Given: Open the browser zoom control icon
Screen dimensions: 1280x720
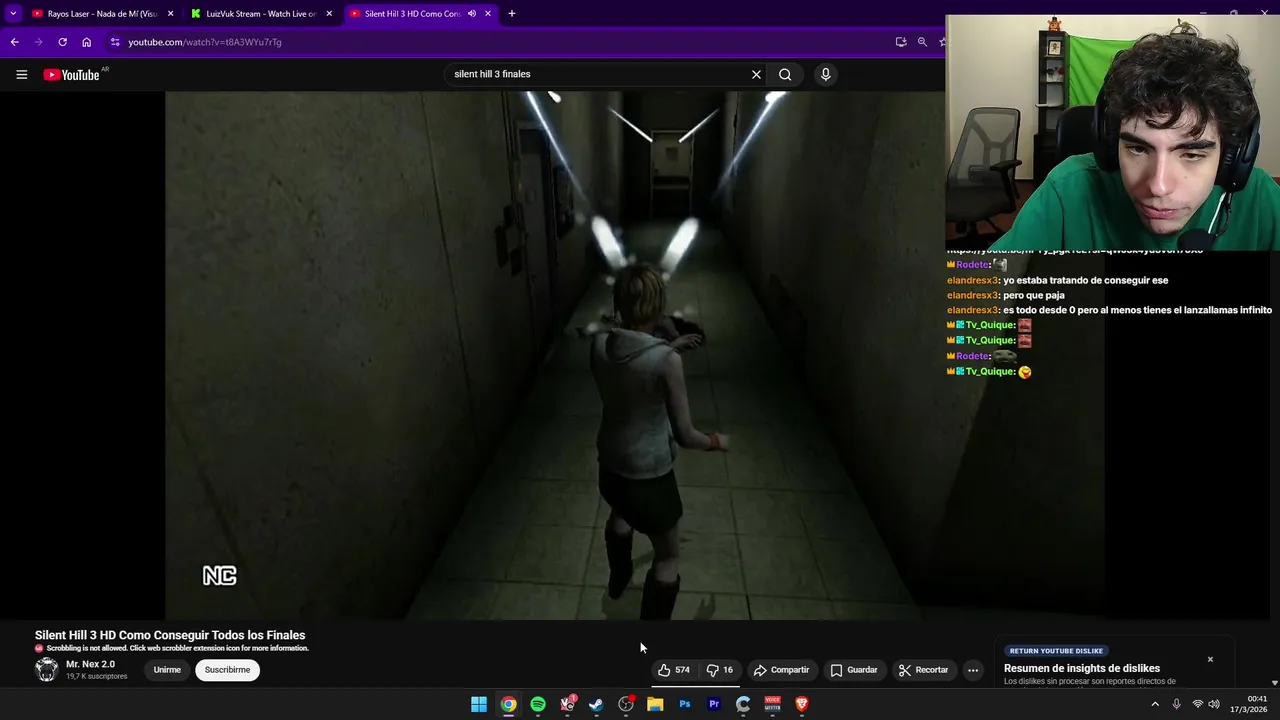Looking at the screenshot, I should click(x=922, y=42).
